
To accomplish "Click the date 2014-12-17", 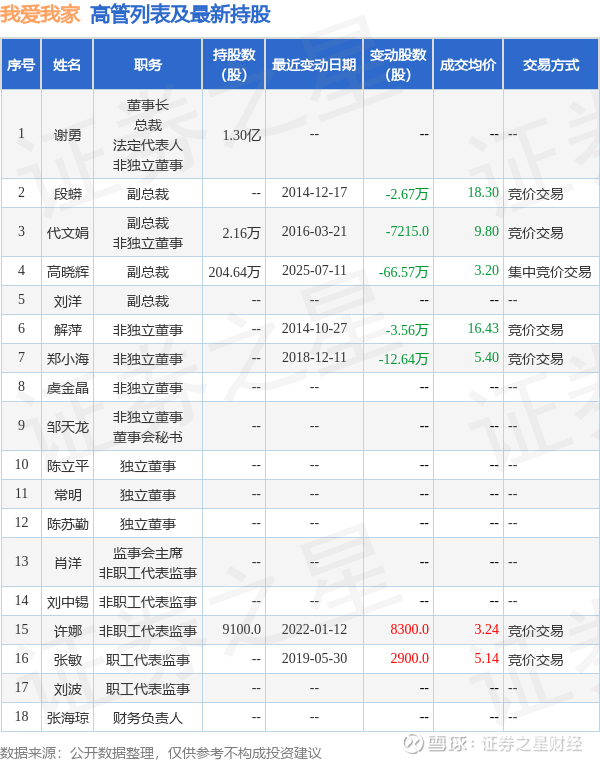I will (314, 192).
